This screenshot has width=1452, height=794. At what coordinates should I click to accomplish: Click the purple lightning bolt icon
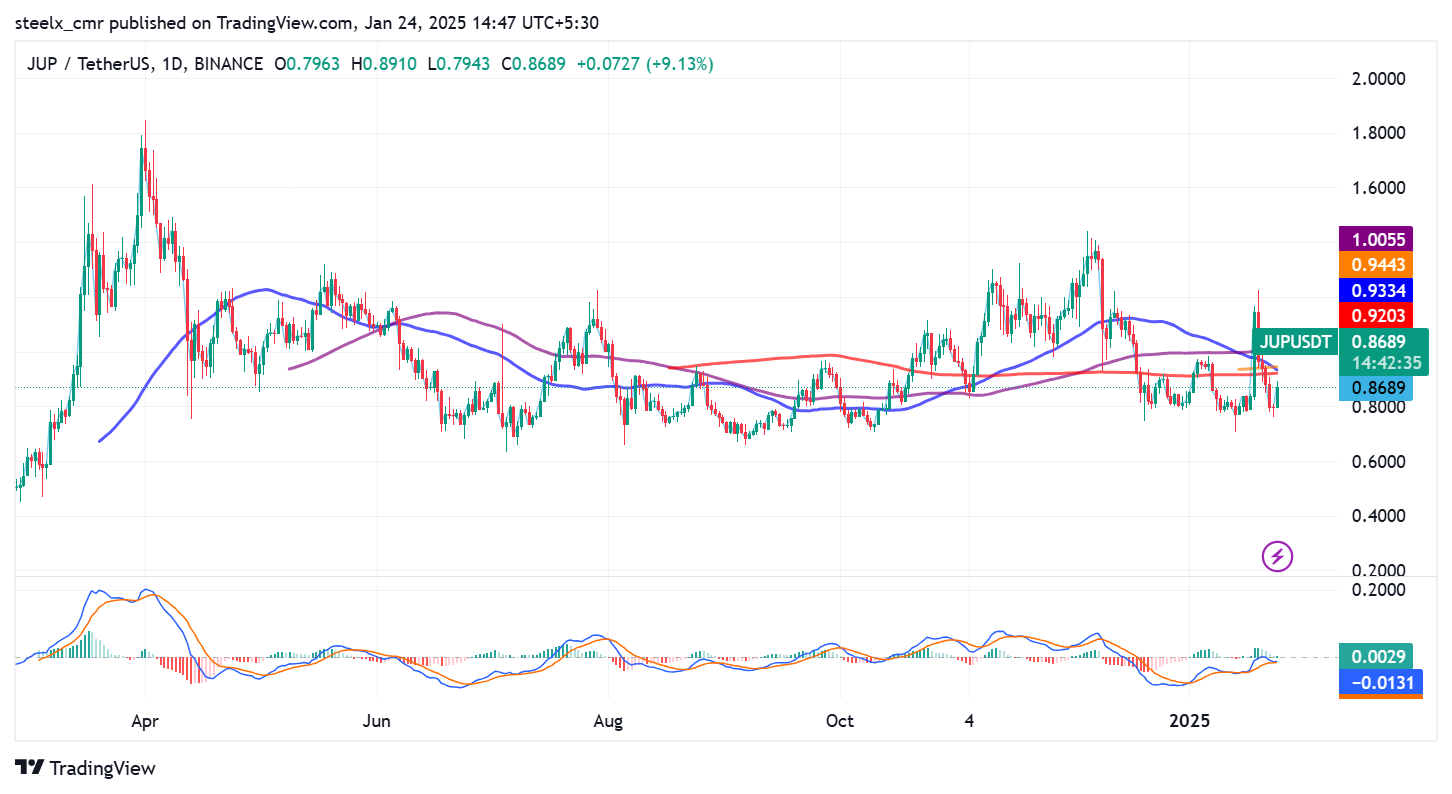(1278, 556)
